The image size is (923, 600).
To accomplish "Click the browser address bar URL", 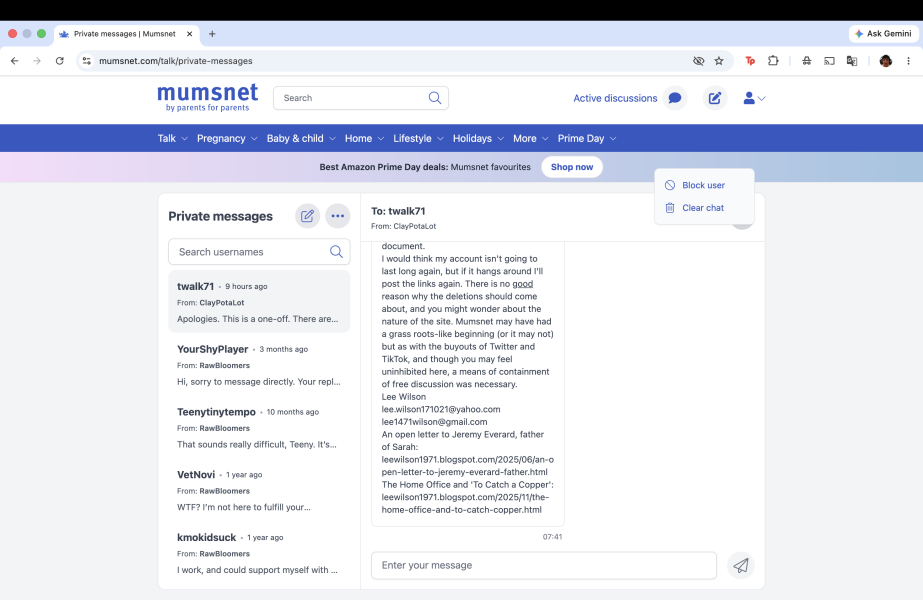I will pyautogui.click(x=175, y=61).
